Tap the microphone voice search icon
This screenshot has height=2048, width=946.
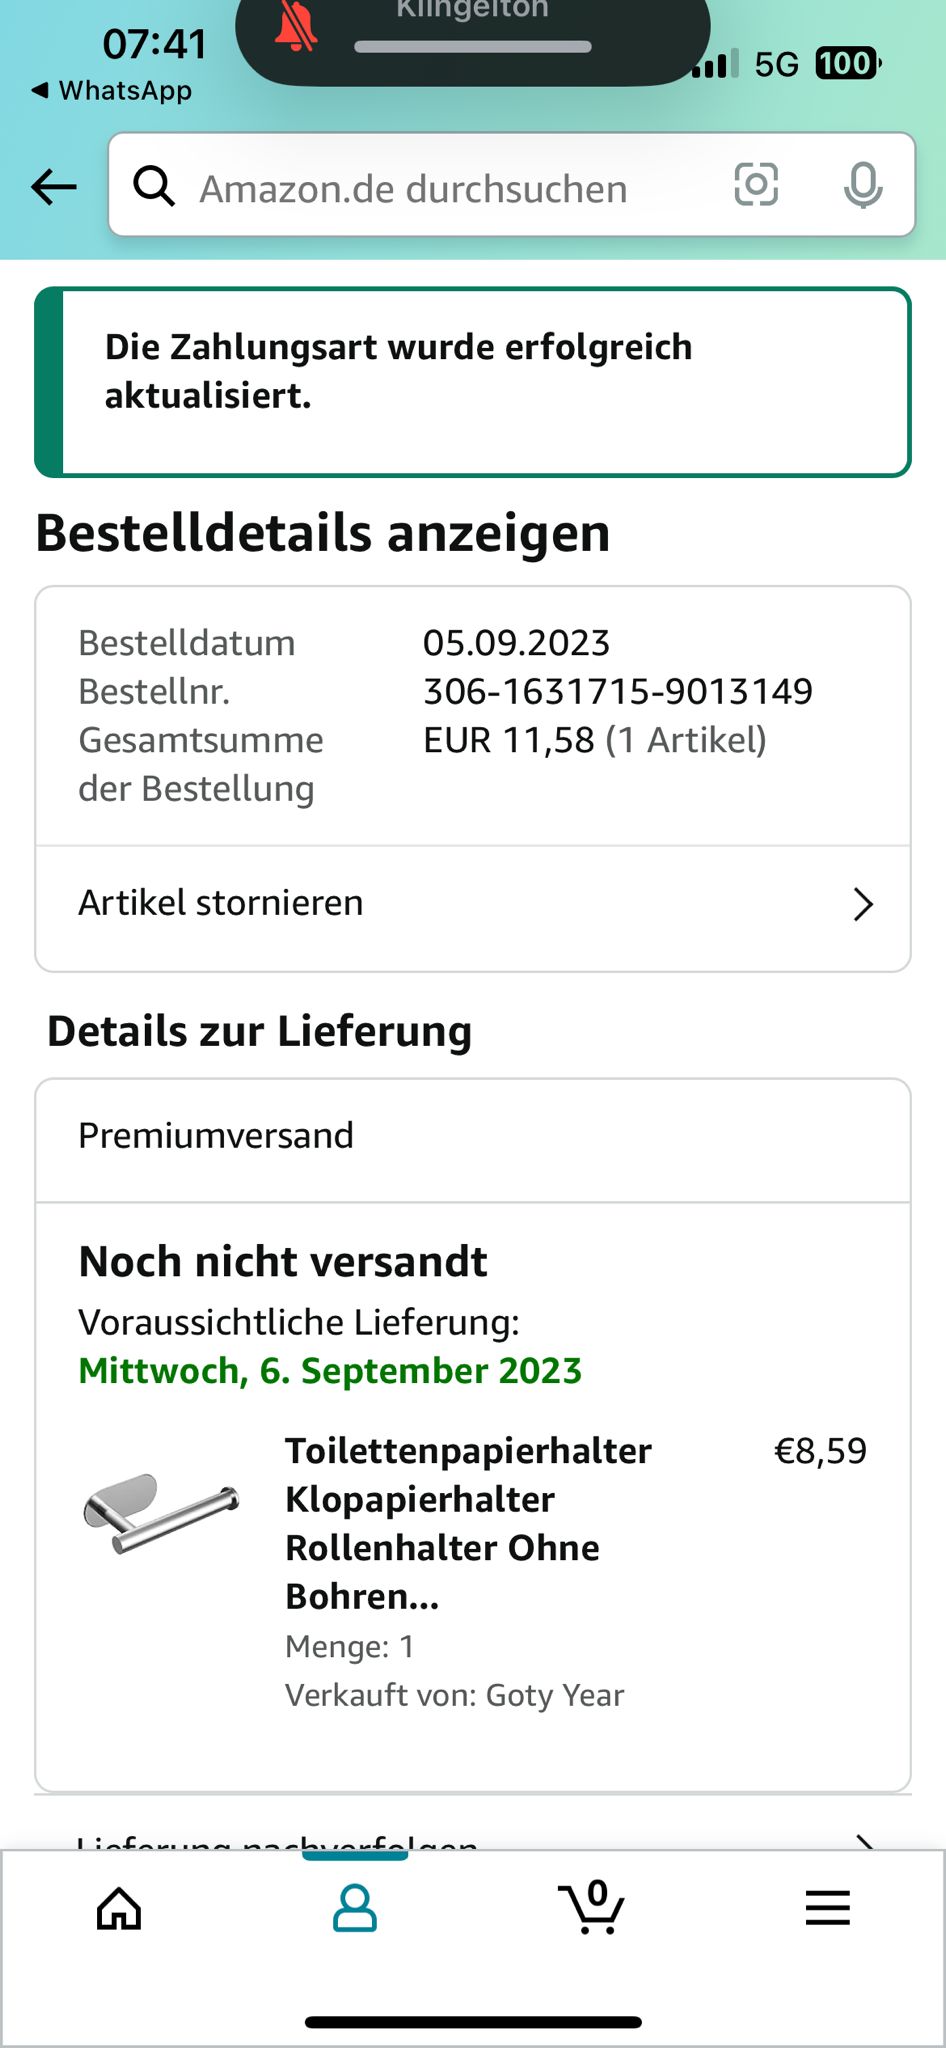pyautogui.click(x=862, y=186)
